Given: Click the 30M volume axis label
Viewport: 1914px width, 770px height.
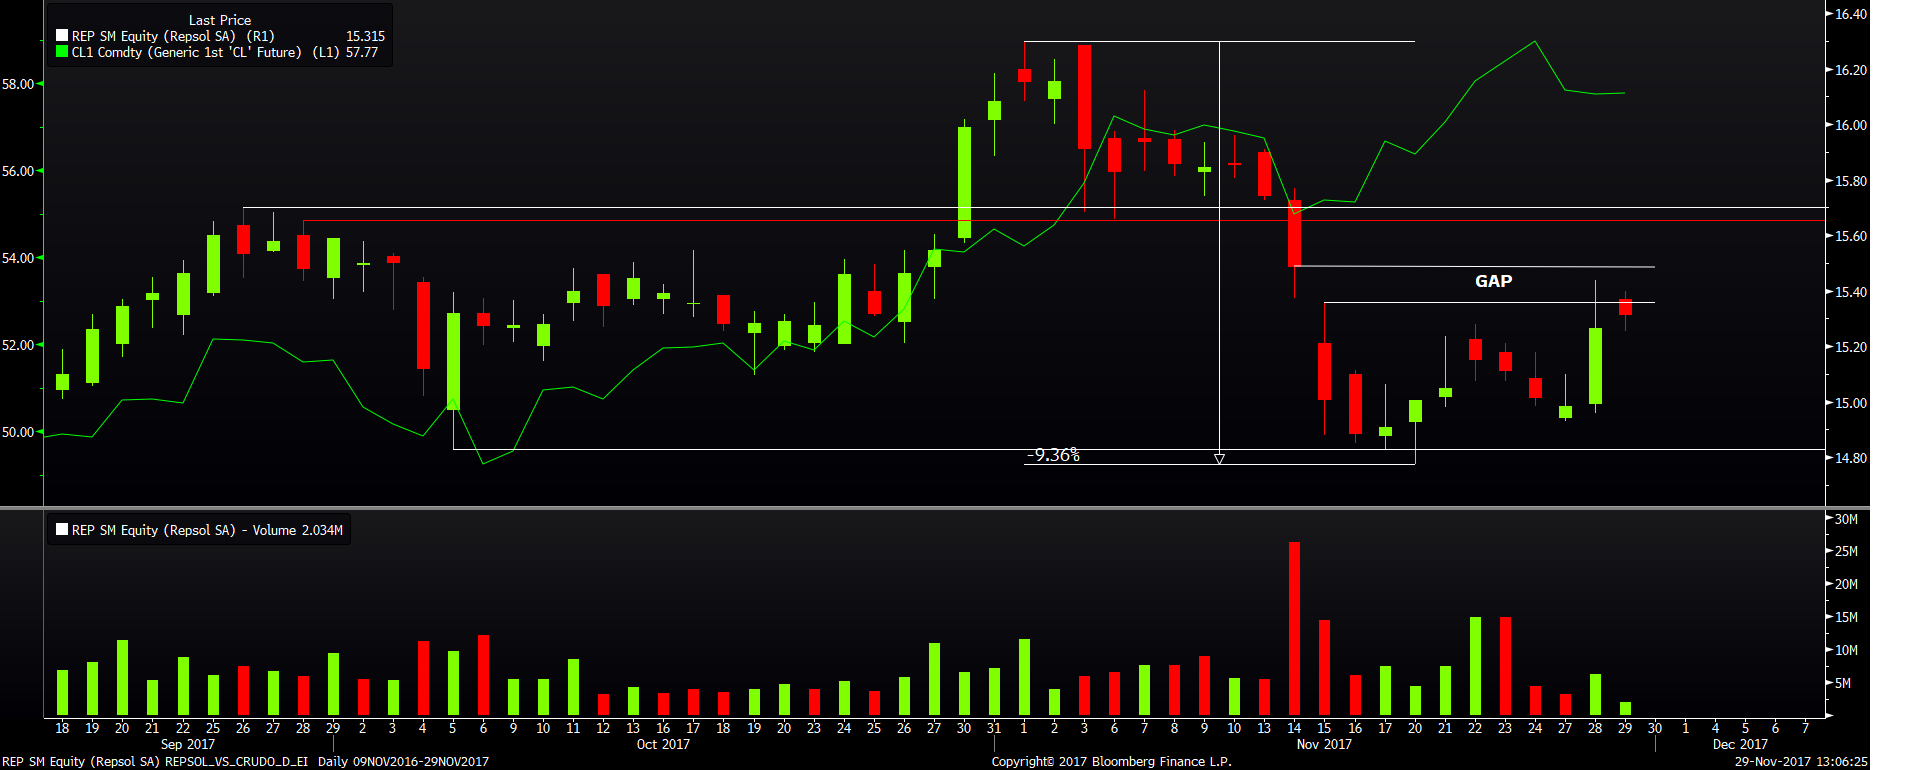Looking at the screenshot, I should 1846,519.
